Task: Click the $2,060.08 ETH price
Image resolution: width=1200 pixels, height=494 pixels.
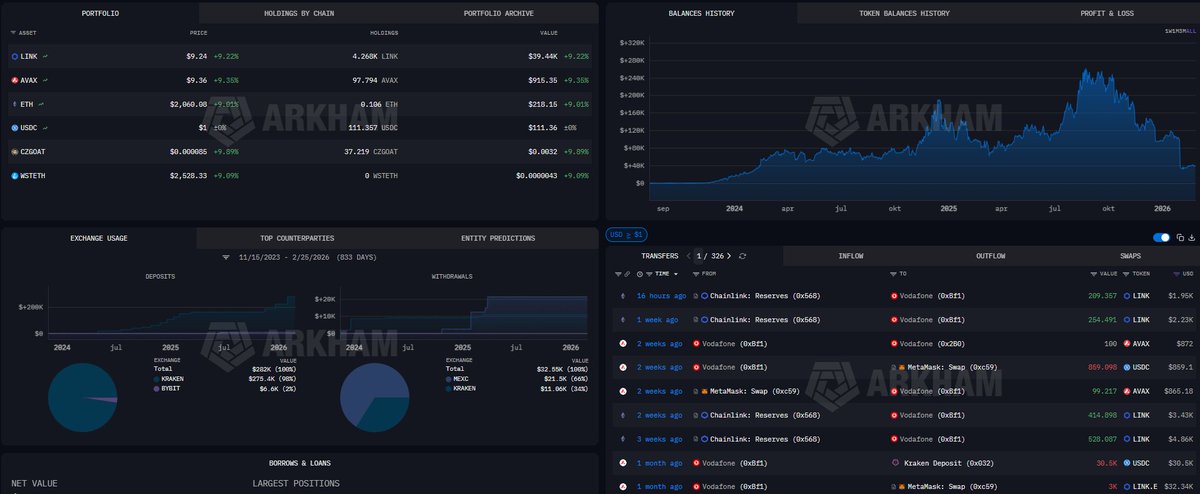Action: [x=188, y=104]
